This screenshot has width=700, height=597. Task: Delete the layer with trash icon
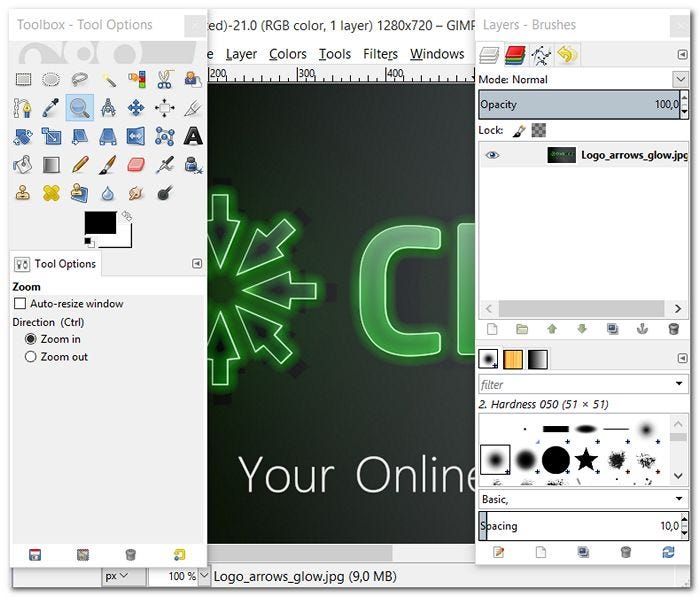coord(673,330)
